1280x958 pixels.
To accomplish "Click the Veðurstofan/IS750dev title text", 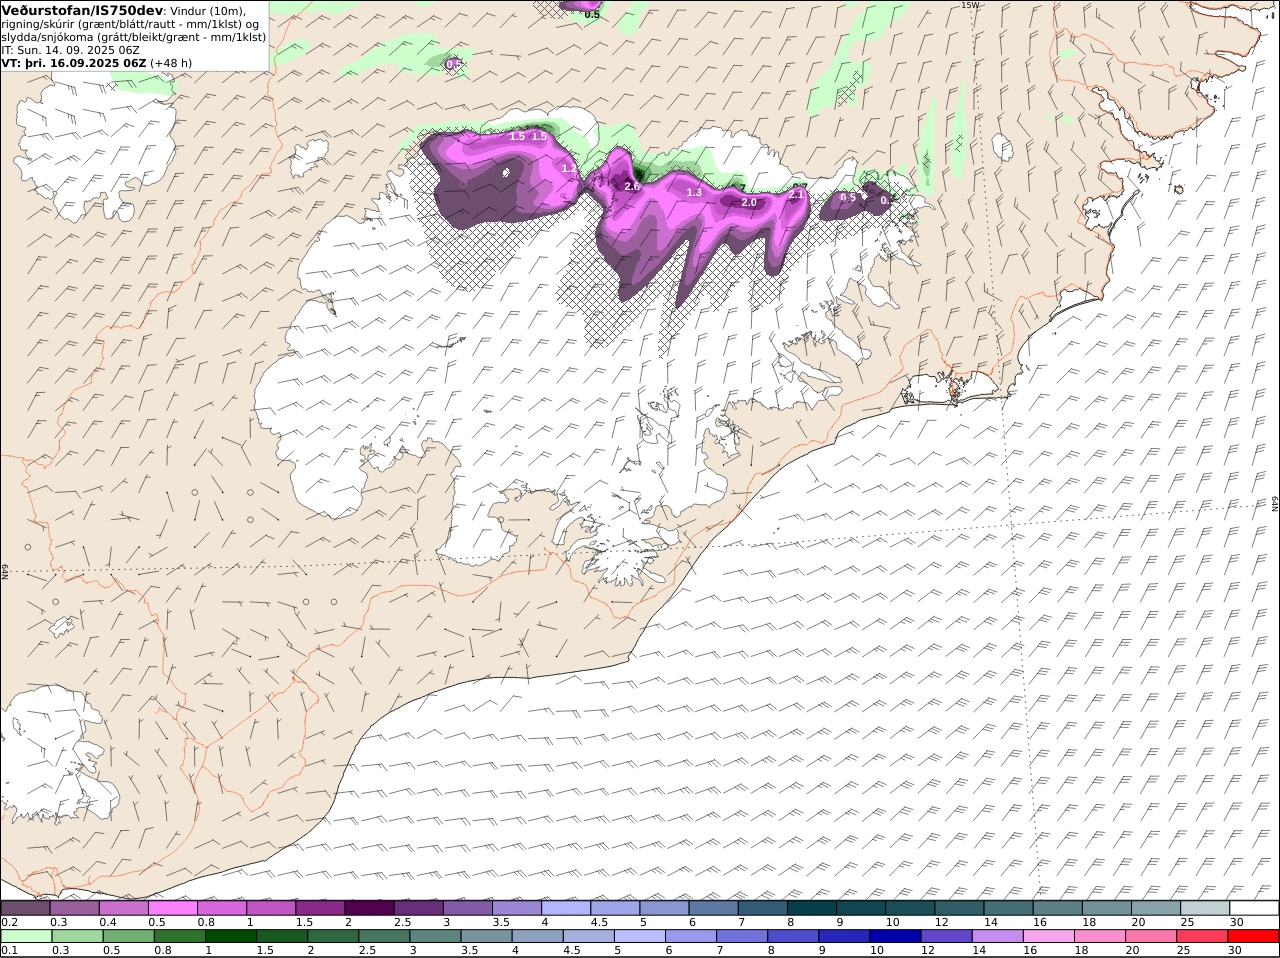I will 82,10.
